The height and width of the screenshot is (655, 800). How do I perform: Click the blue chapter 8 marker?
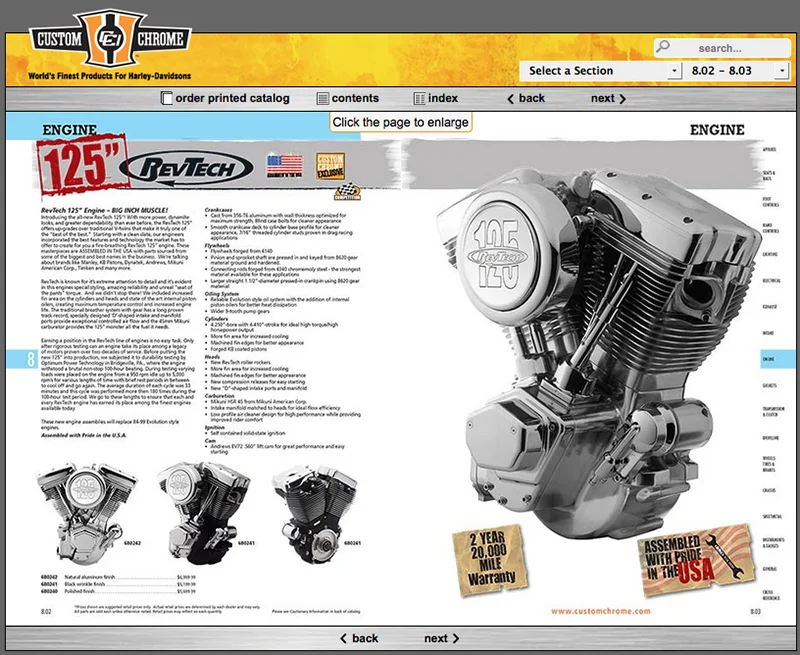pyautogui.click(x=21, y=359)
